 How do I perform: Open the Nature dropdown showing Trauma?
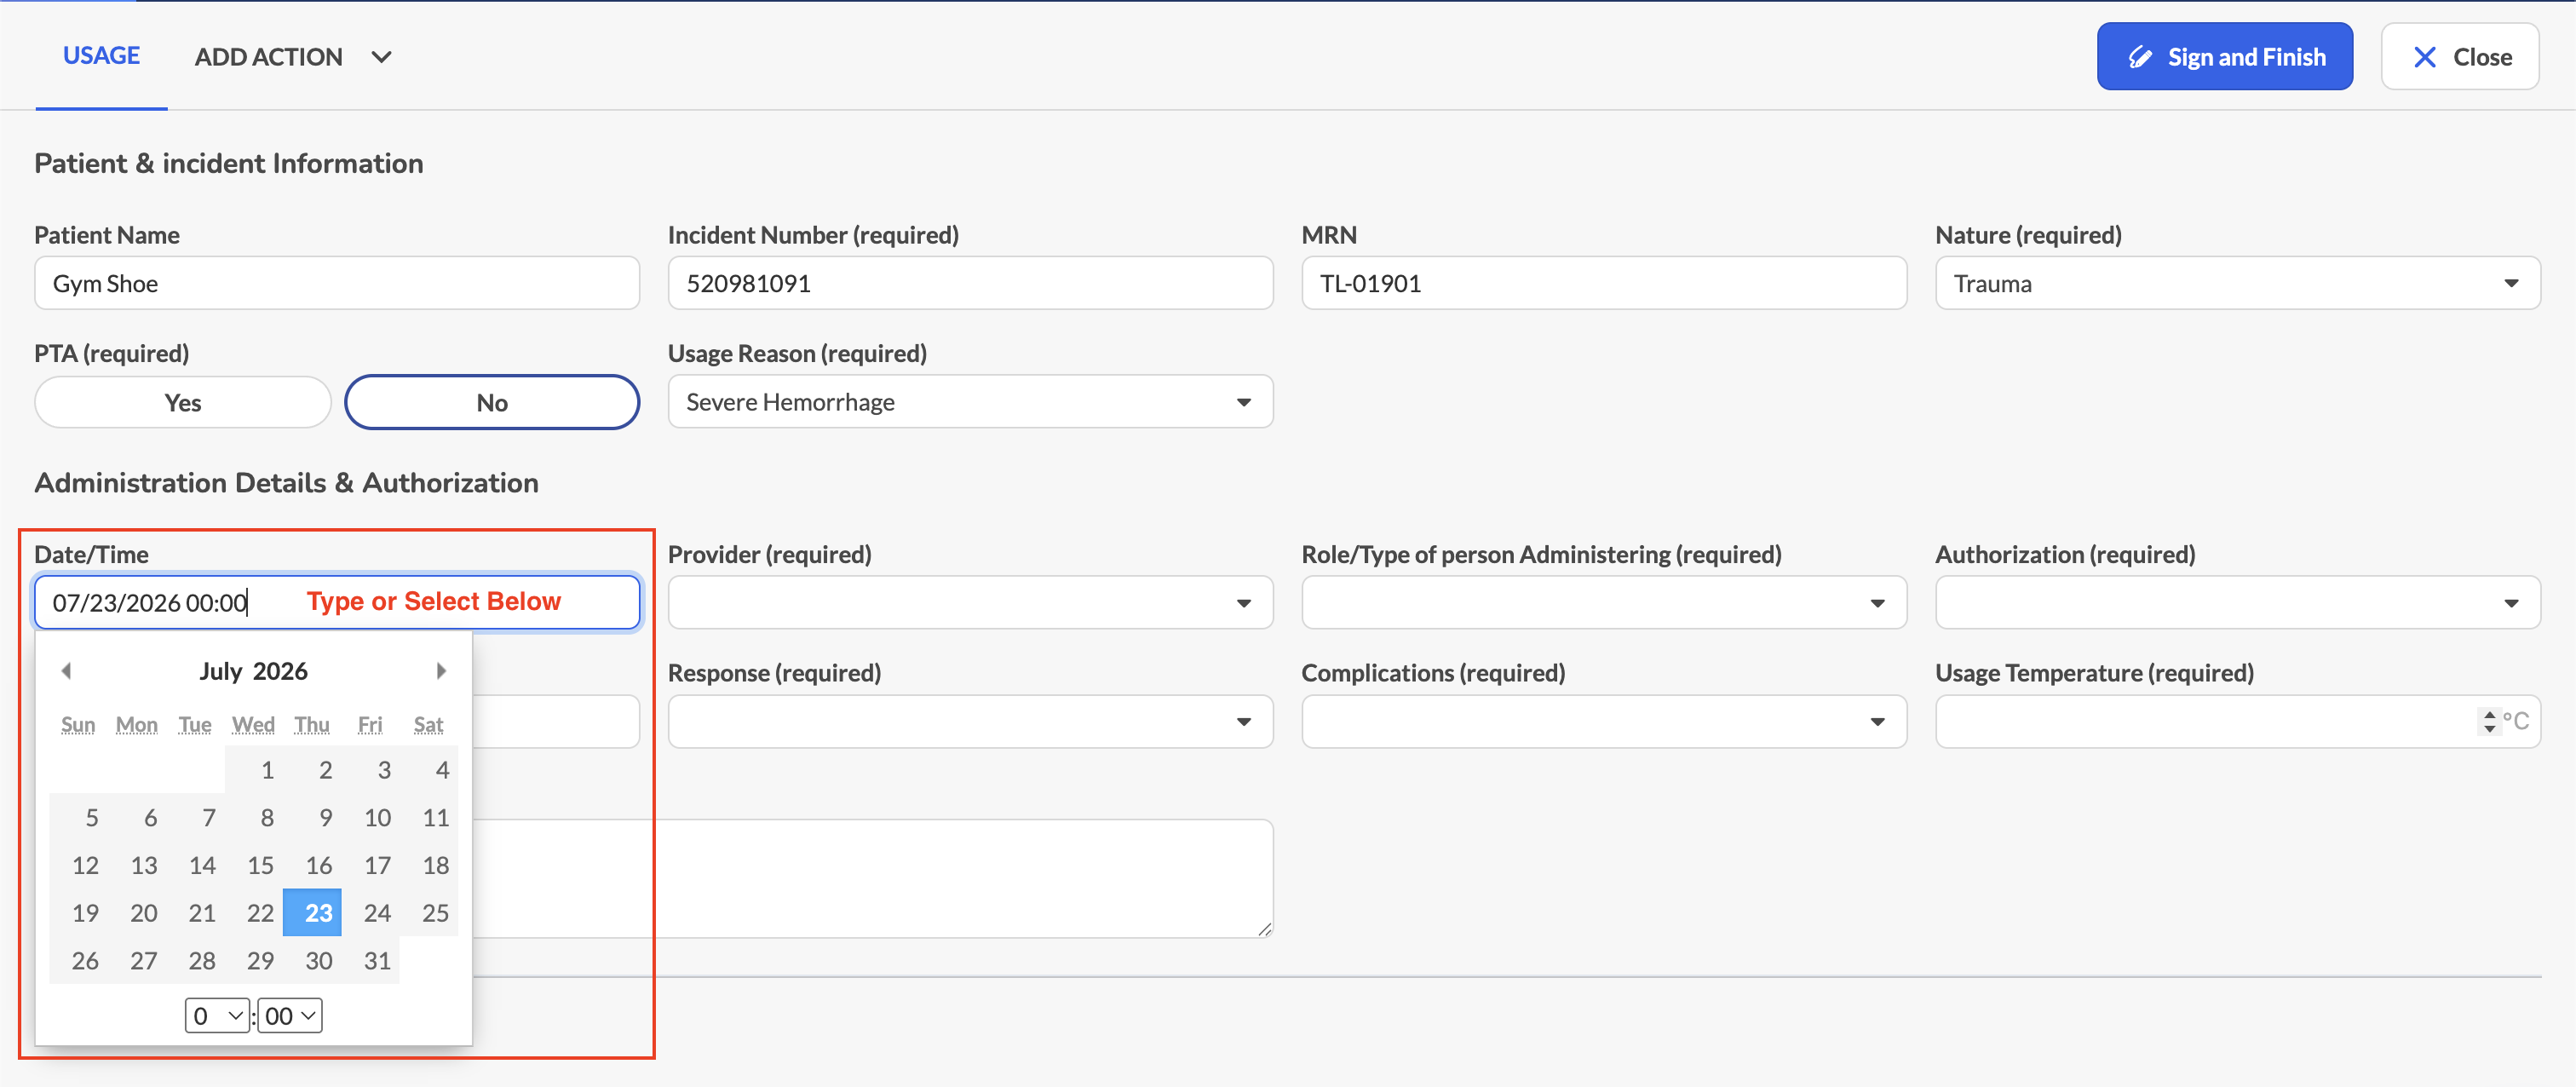[2237, 283]
